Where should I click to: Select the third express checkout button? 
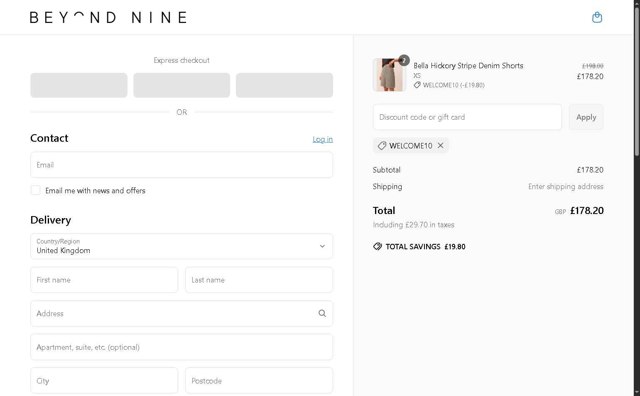click(284, 85)
